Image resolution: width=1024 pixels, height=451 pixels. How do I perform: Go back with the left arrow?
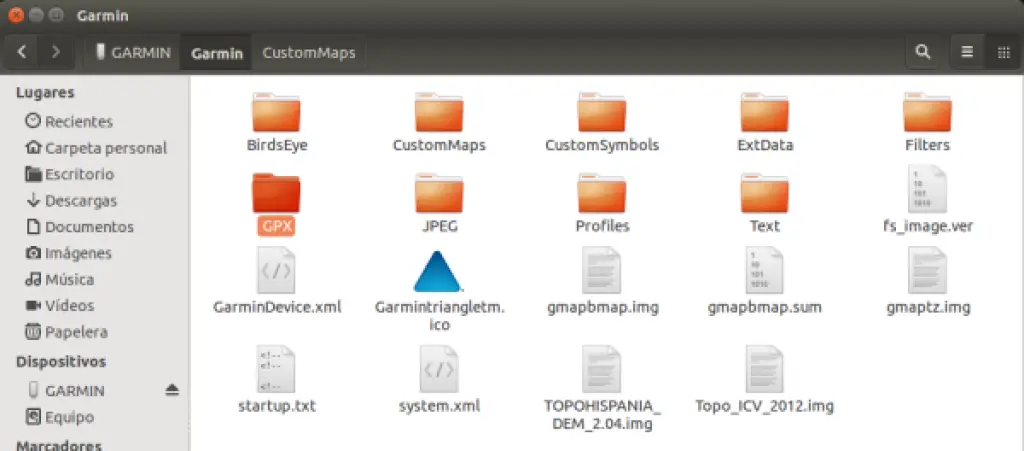coord(22,52)
